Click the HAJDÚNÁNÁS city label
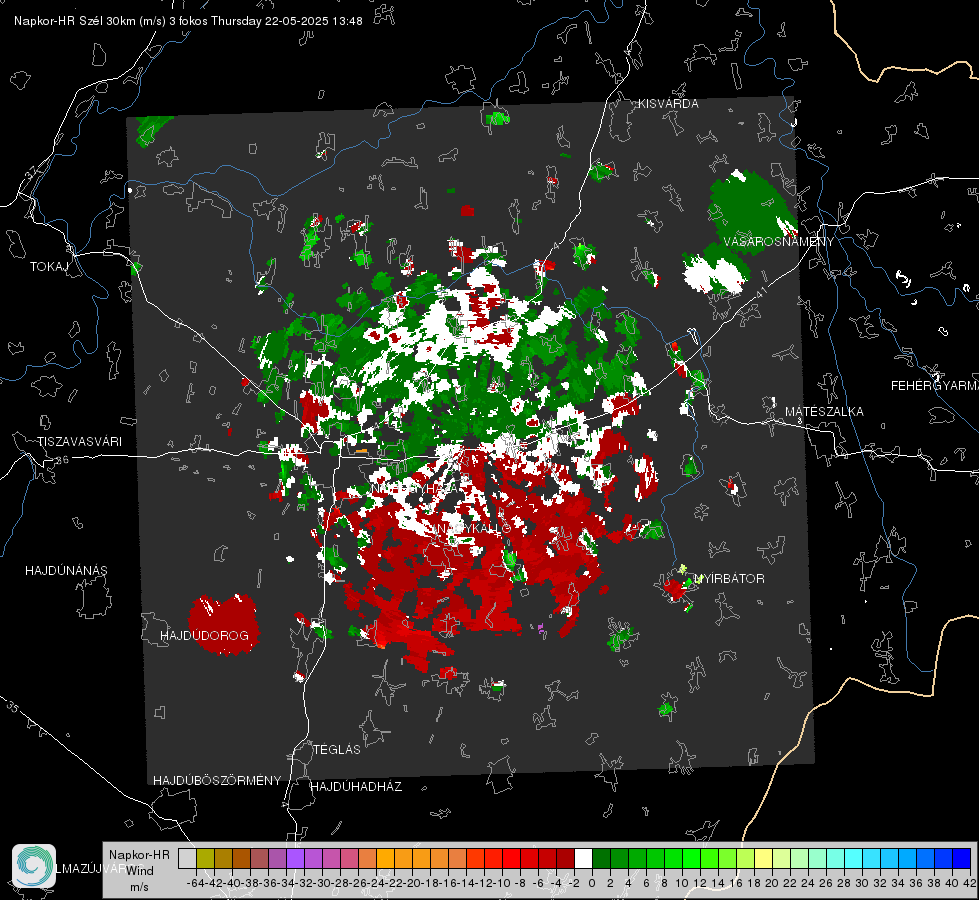The height and width of the screenshot is (900, 979). (x=66, y=571)
